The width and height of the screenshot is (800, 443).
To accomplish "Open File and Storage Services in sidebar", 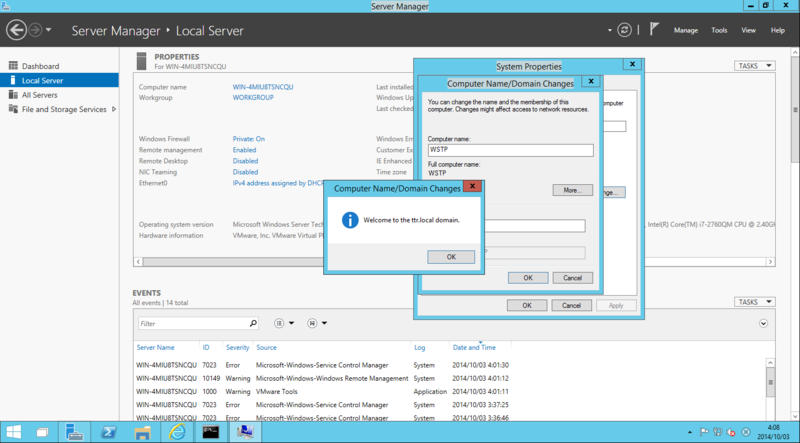I will [64, 109].
